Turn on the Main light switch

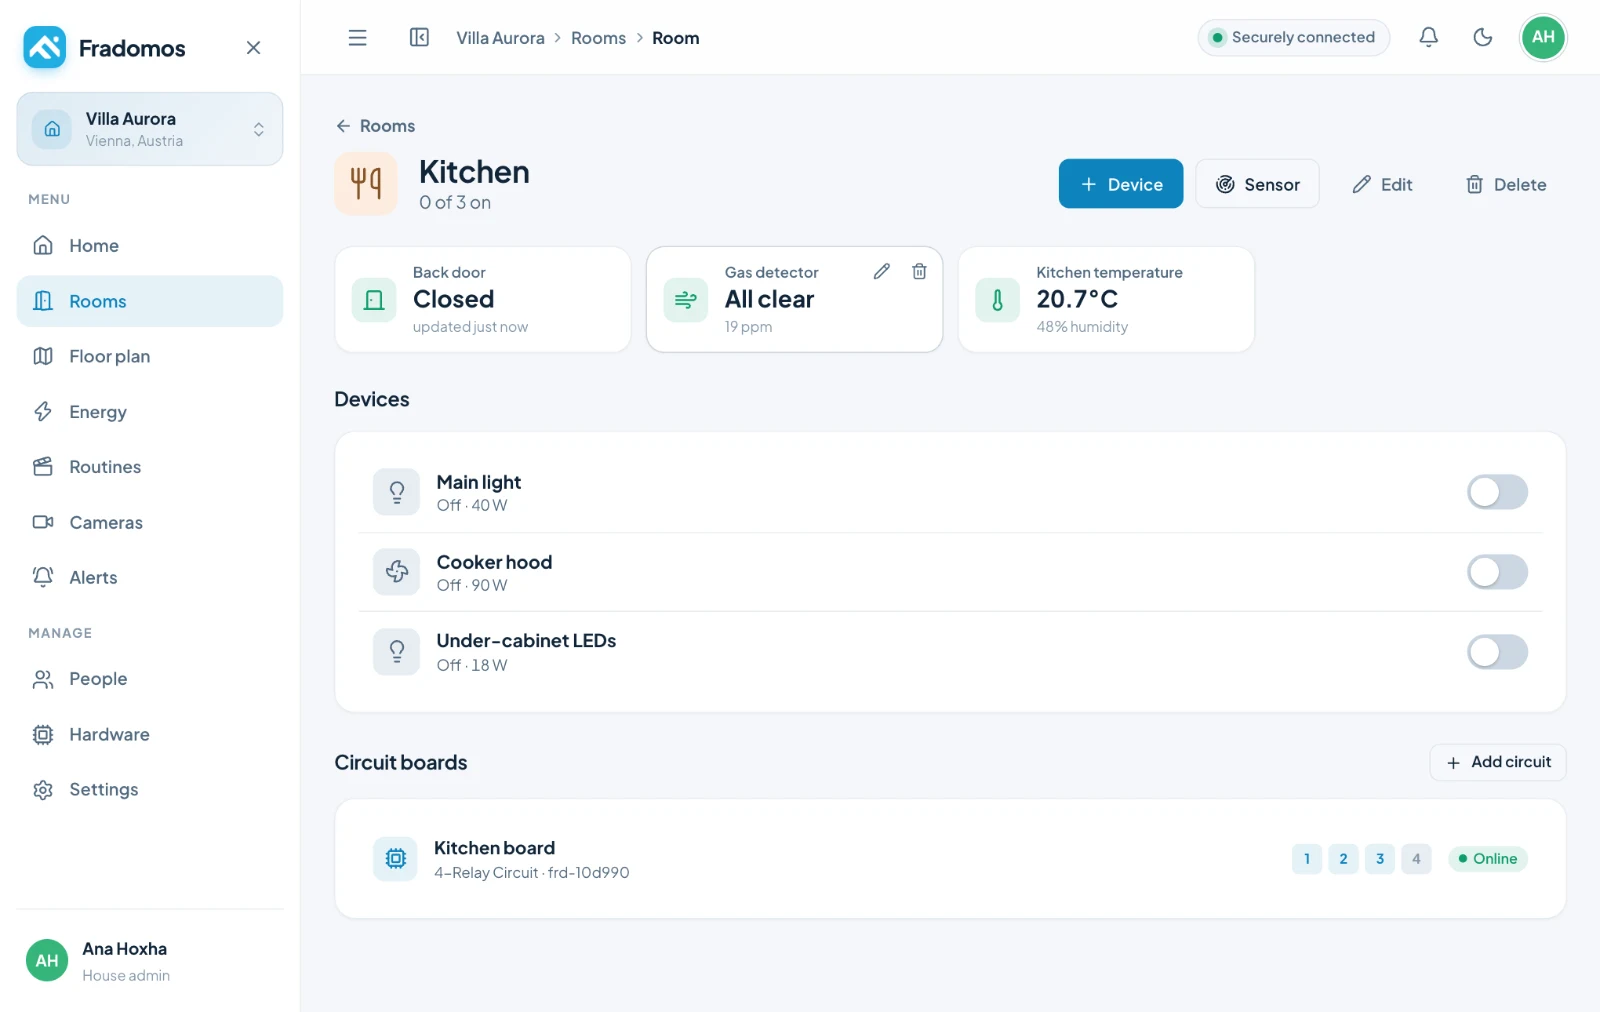1497,492
